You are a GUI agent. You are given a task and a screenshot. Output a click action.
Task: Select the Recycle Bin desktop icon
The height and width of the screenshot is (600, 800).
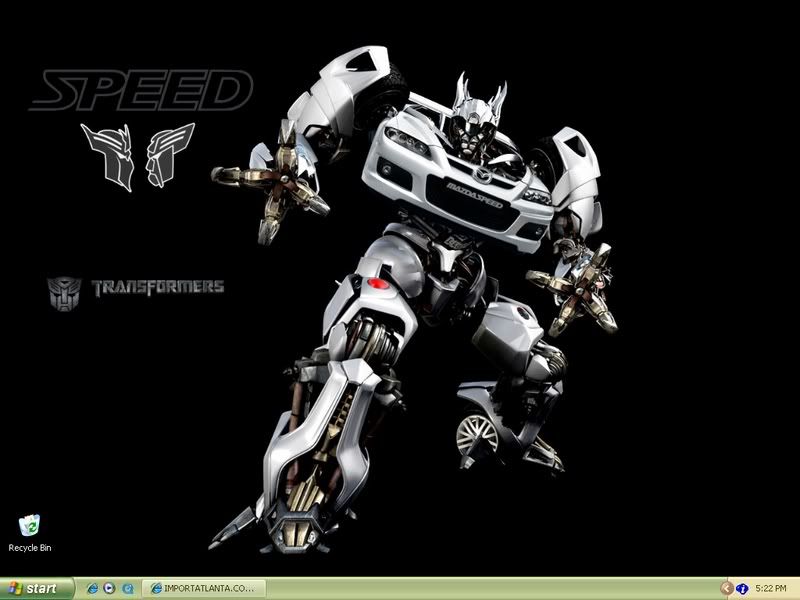tap(29, 525)
